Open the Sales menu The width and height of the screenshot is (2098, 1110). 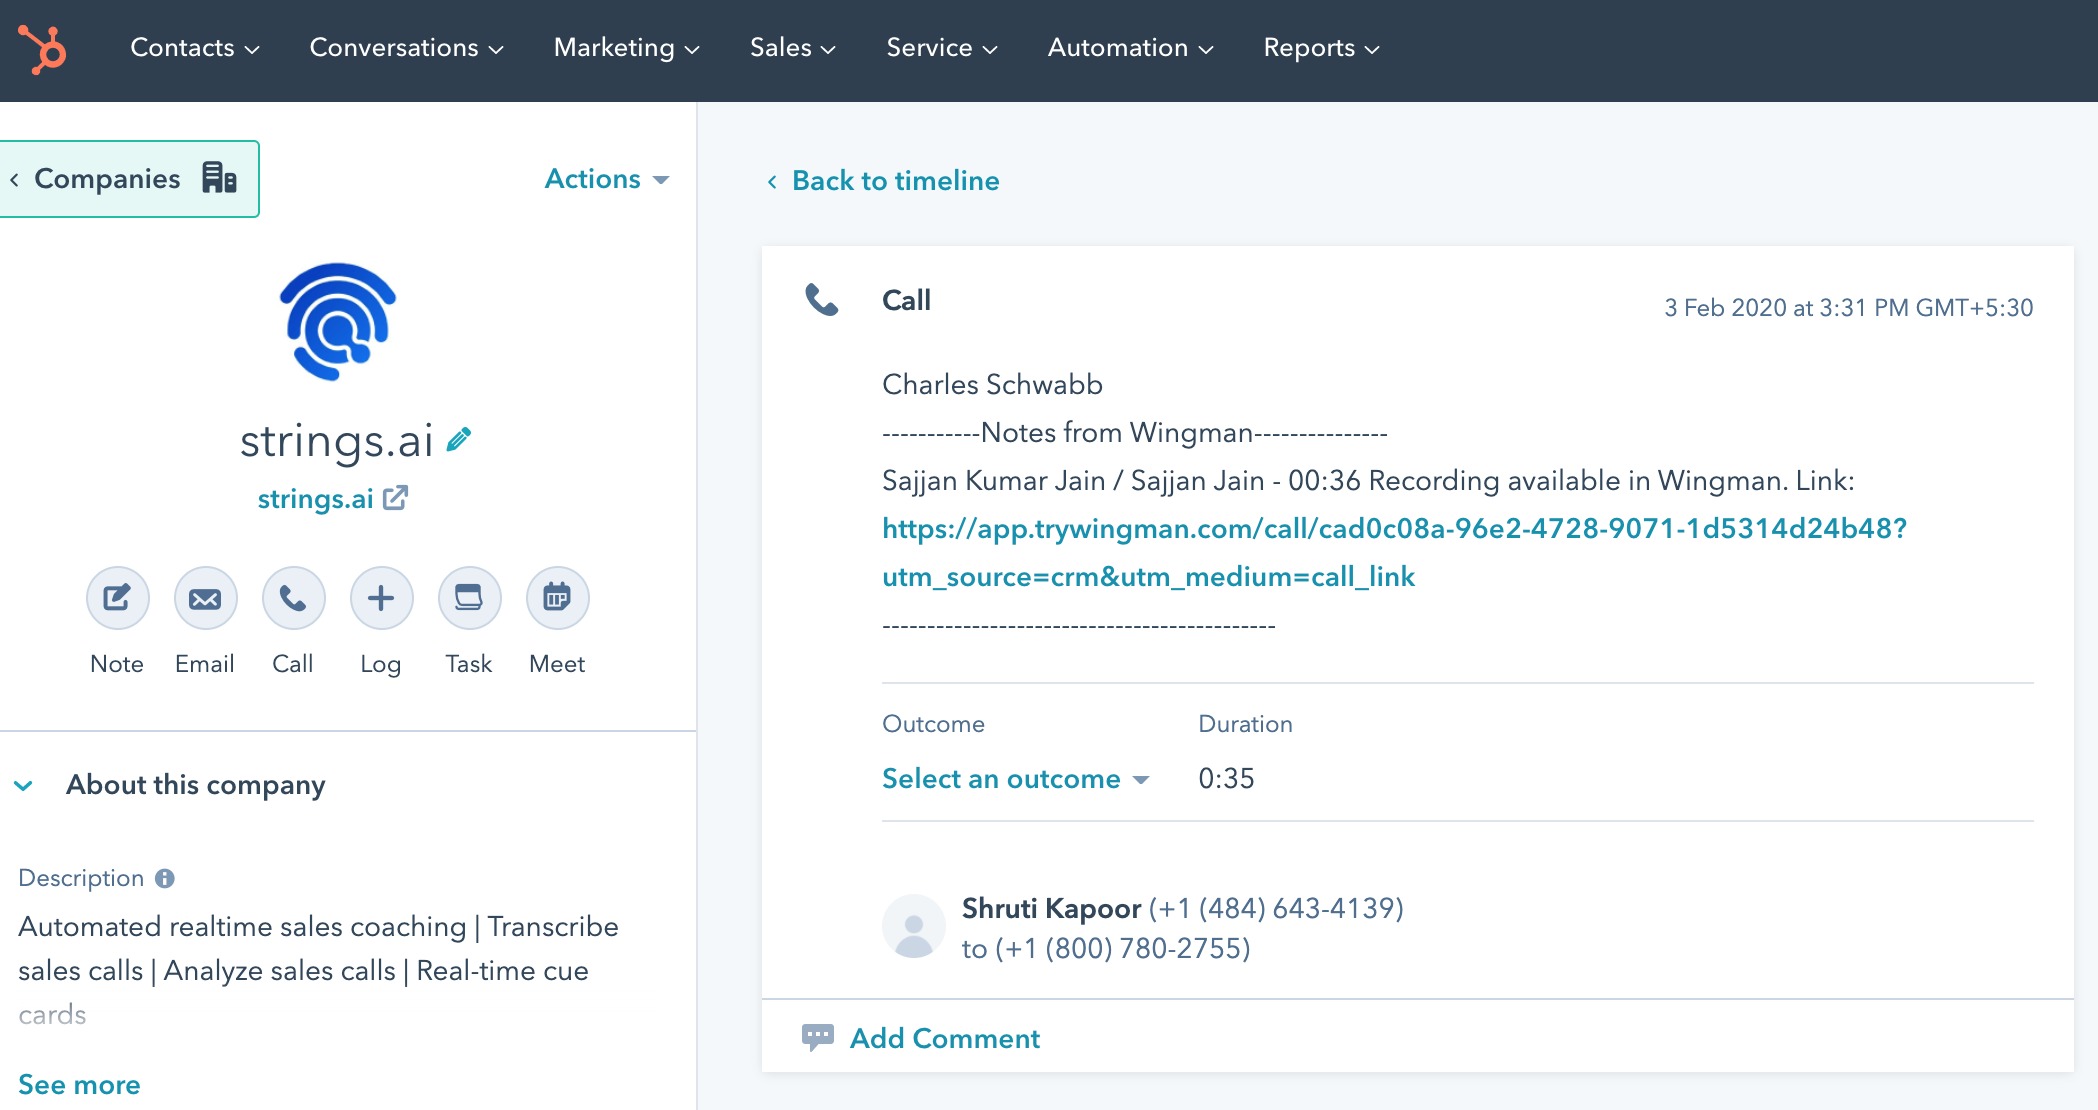pyautogui.click(x=792, y=48)
